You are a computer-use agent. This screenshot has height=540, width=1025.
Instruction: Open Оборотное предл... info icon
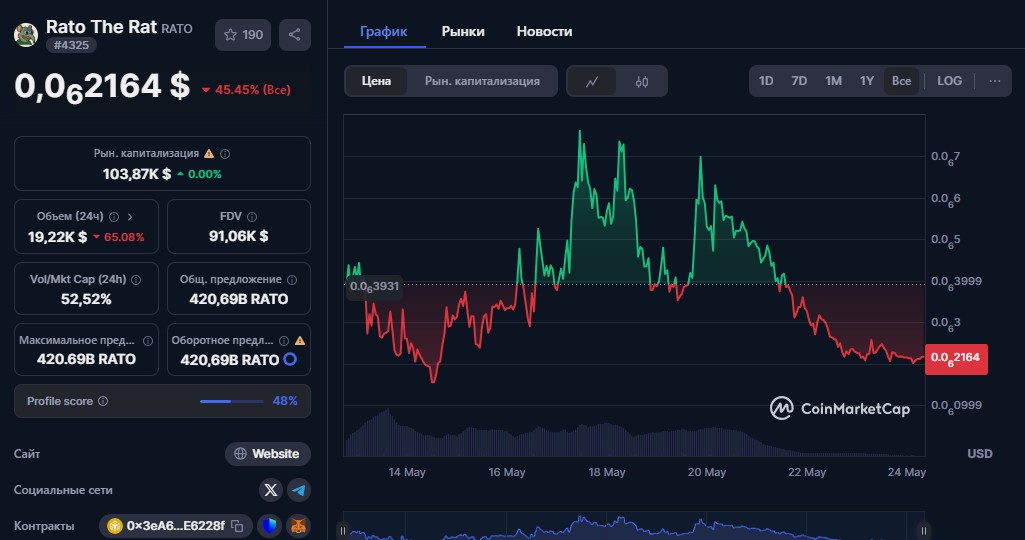284,341
